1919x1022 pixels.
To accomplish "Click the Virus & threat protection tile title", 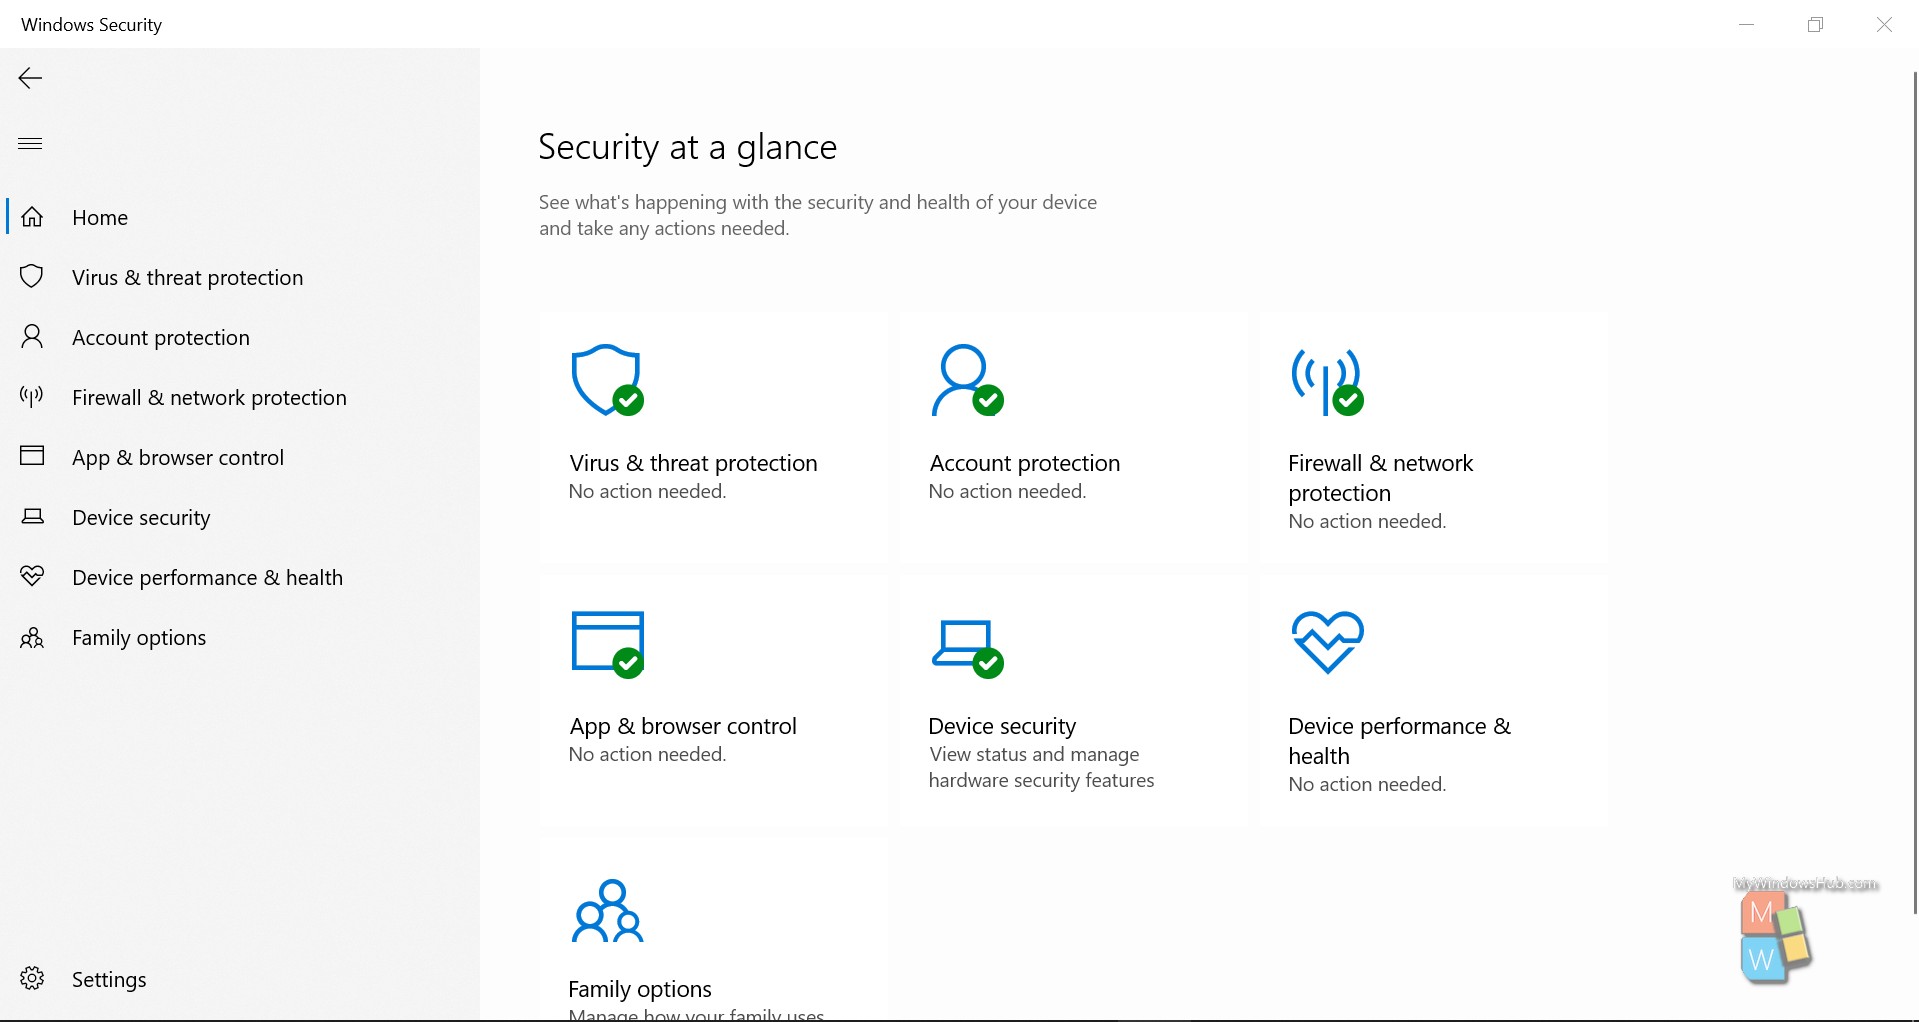I will [693, 463].
